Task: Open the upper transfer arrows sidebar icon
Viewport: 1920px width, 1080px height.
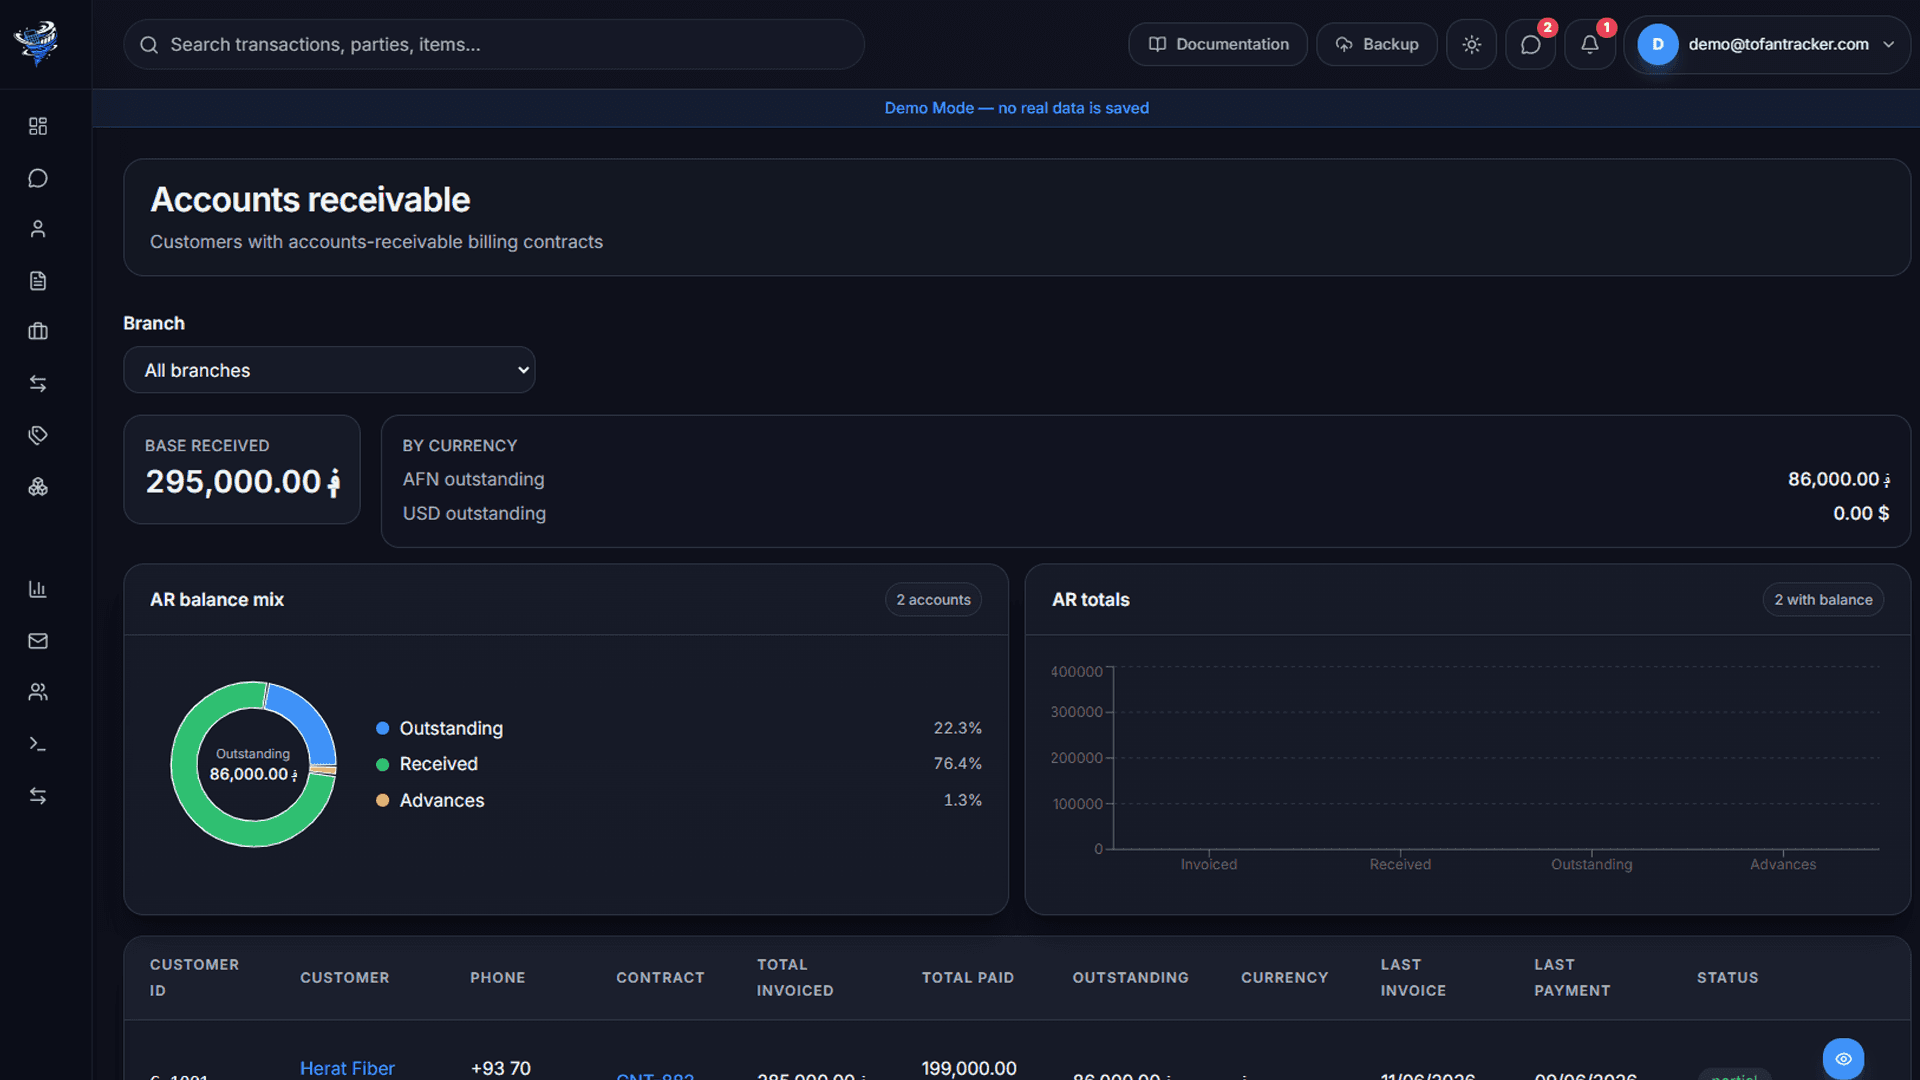Action: click(38, 384)
